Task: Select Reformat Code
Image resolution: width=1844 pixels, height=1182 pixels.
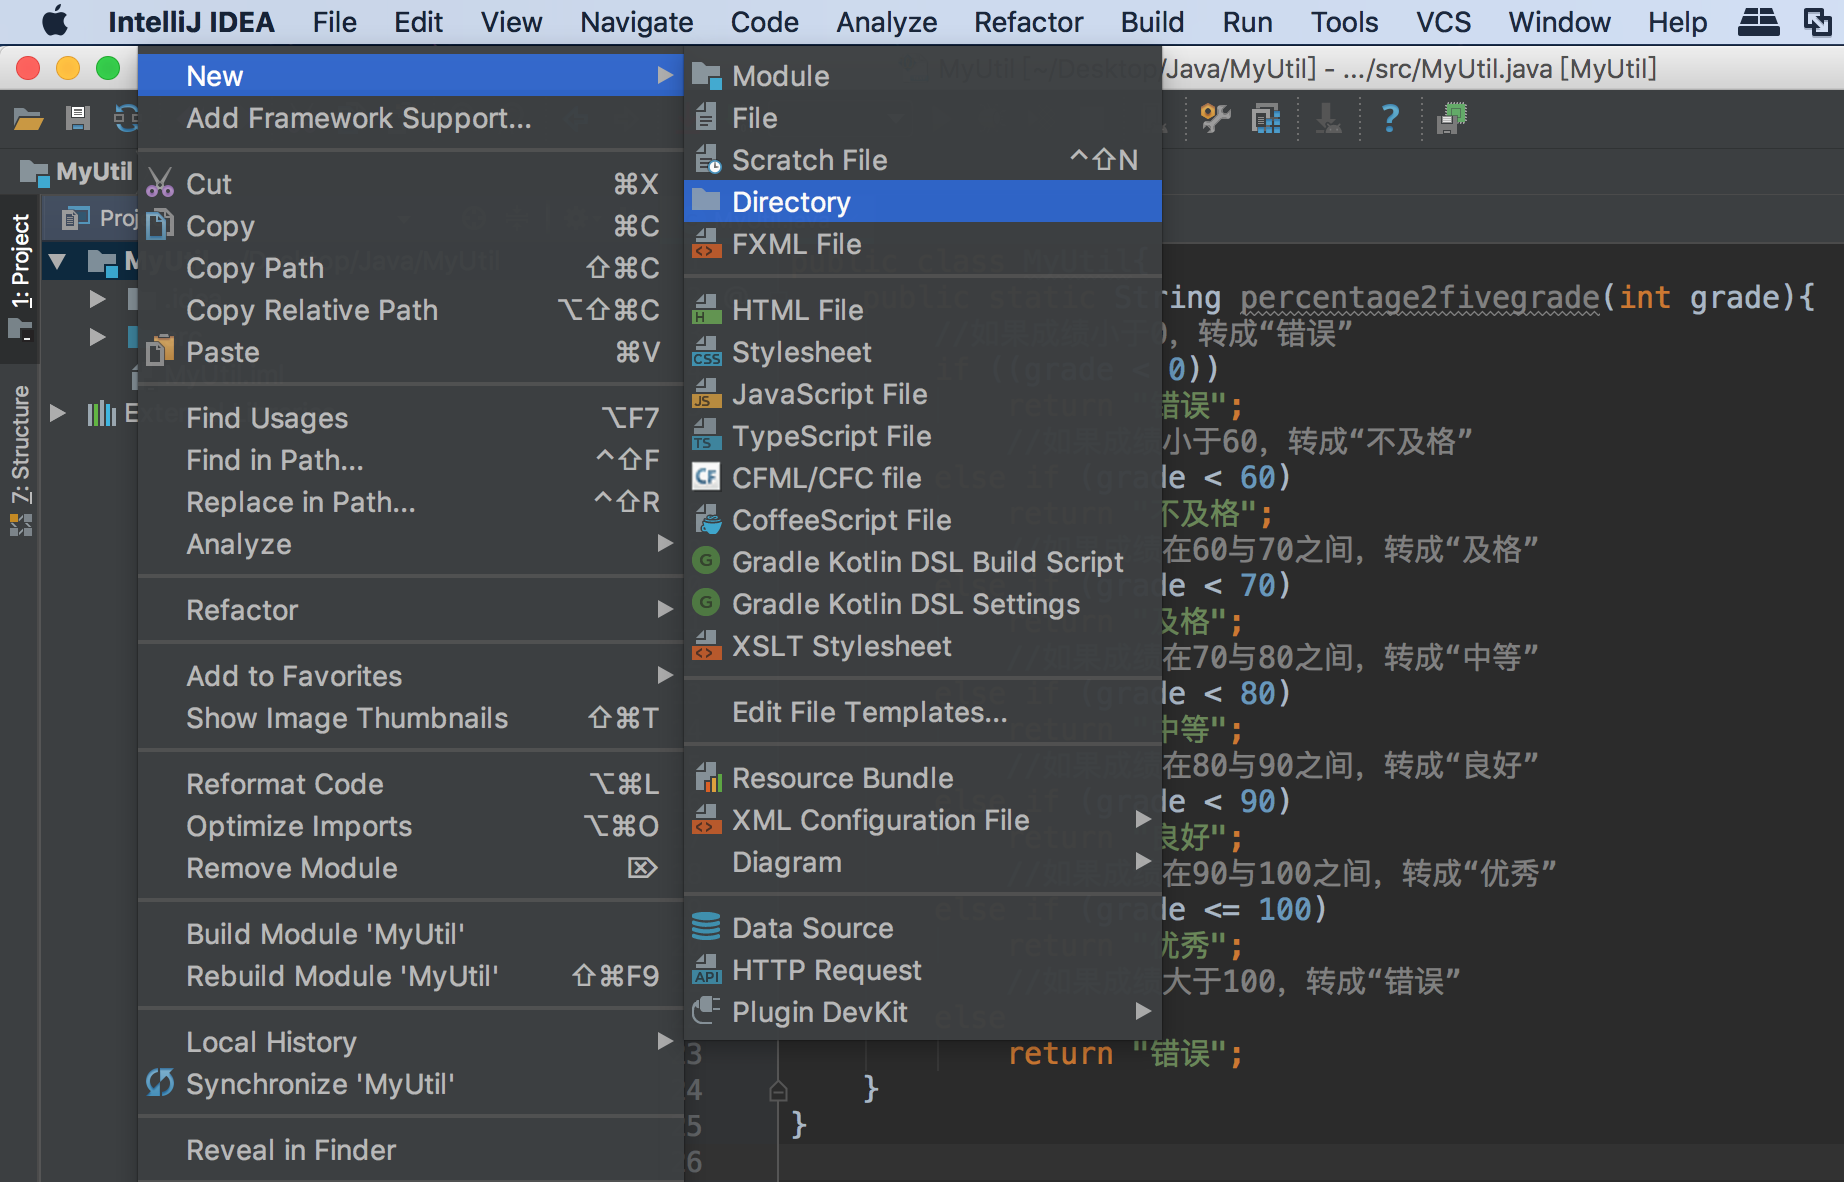Action: [x=410, y=784]
